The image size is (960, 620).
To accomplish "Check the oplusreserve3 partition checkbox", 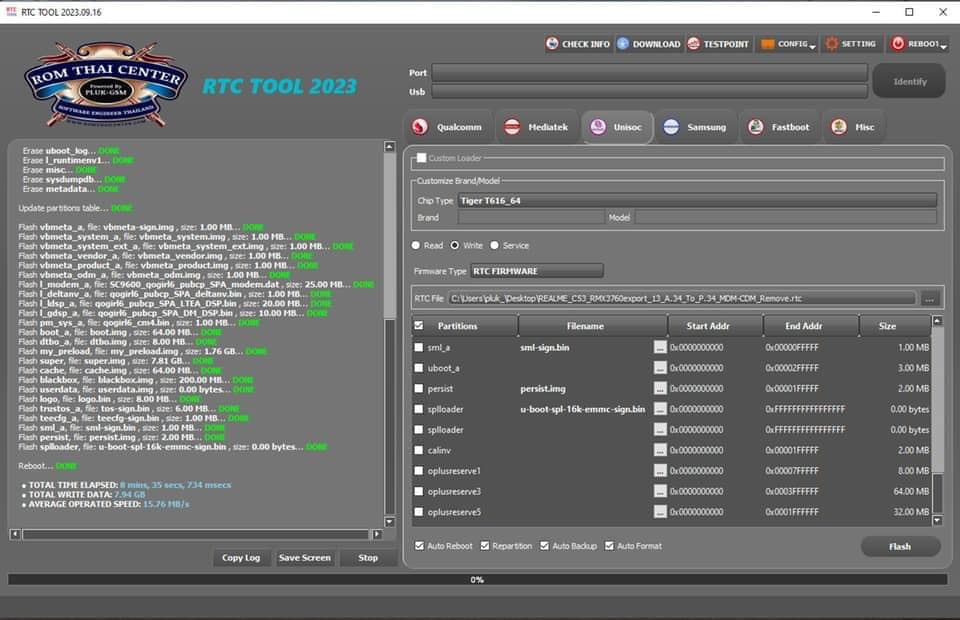I will coord(419,491).
